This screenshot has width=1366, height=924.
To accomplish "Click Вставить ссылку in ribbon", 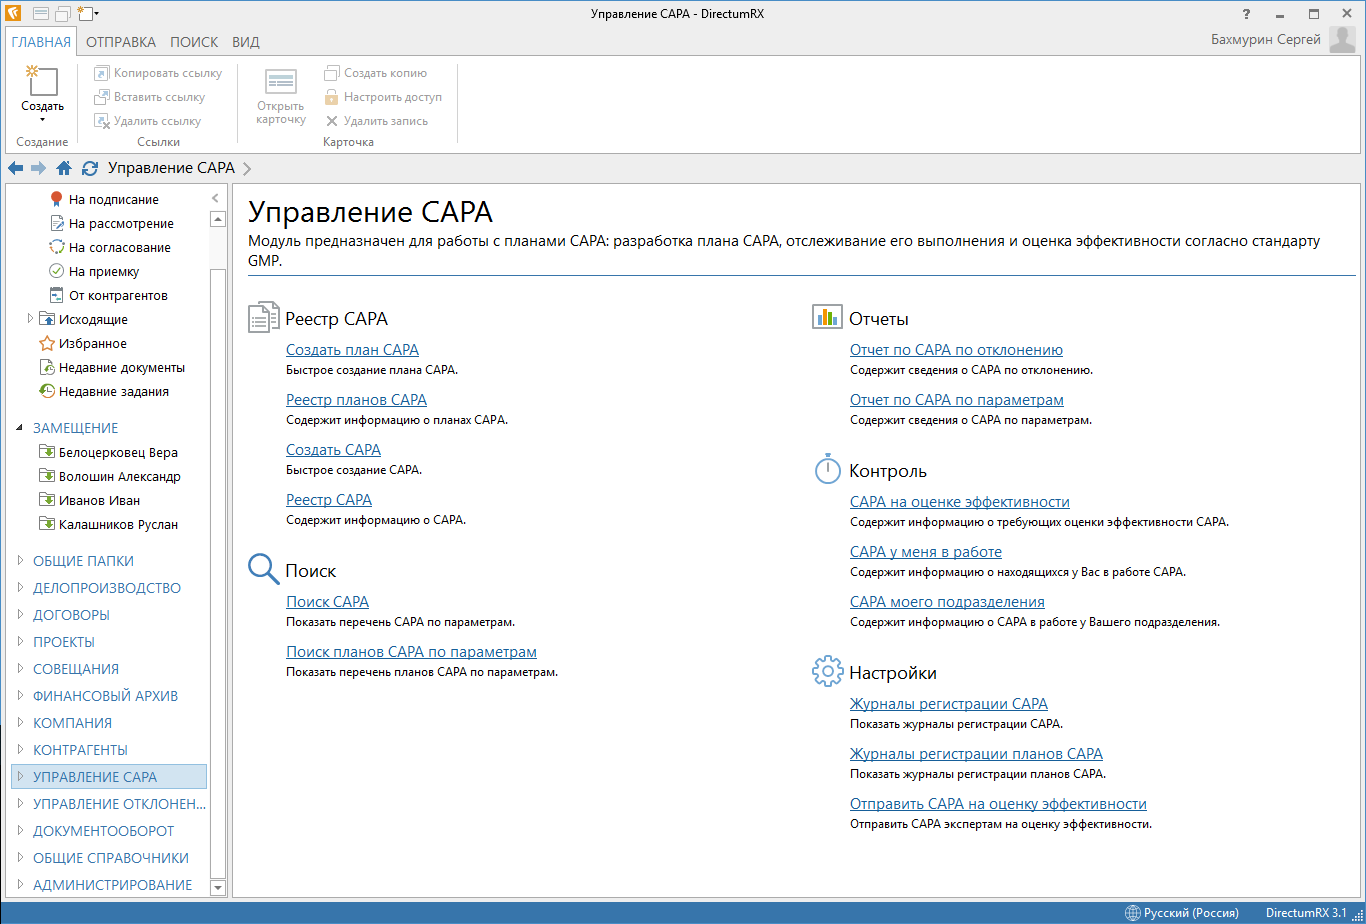I will pyautogui.click(x=149, y=97).
